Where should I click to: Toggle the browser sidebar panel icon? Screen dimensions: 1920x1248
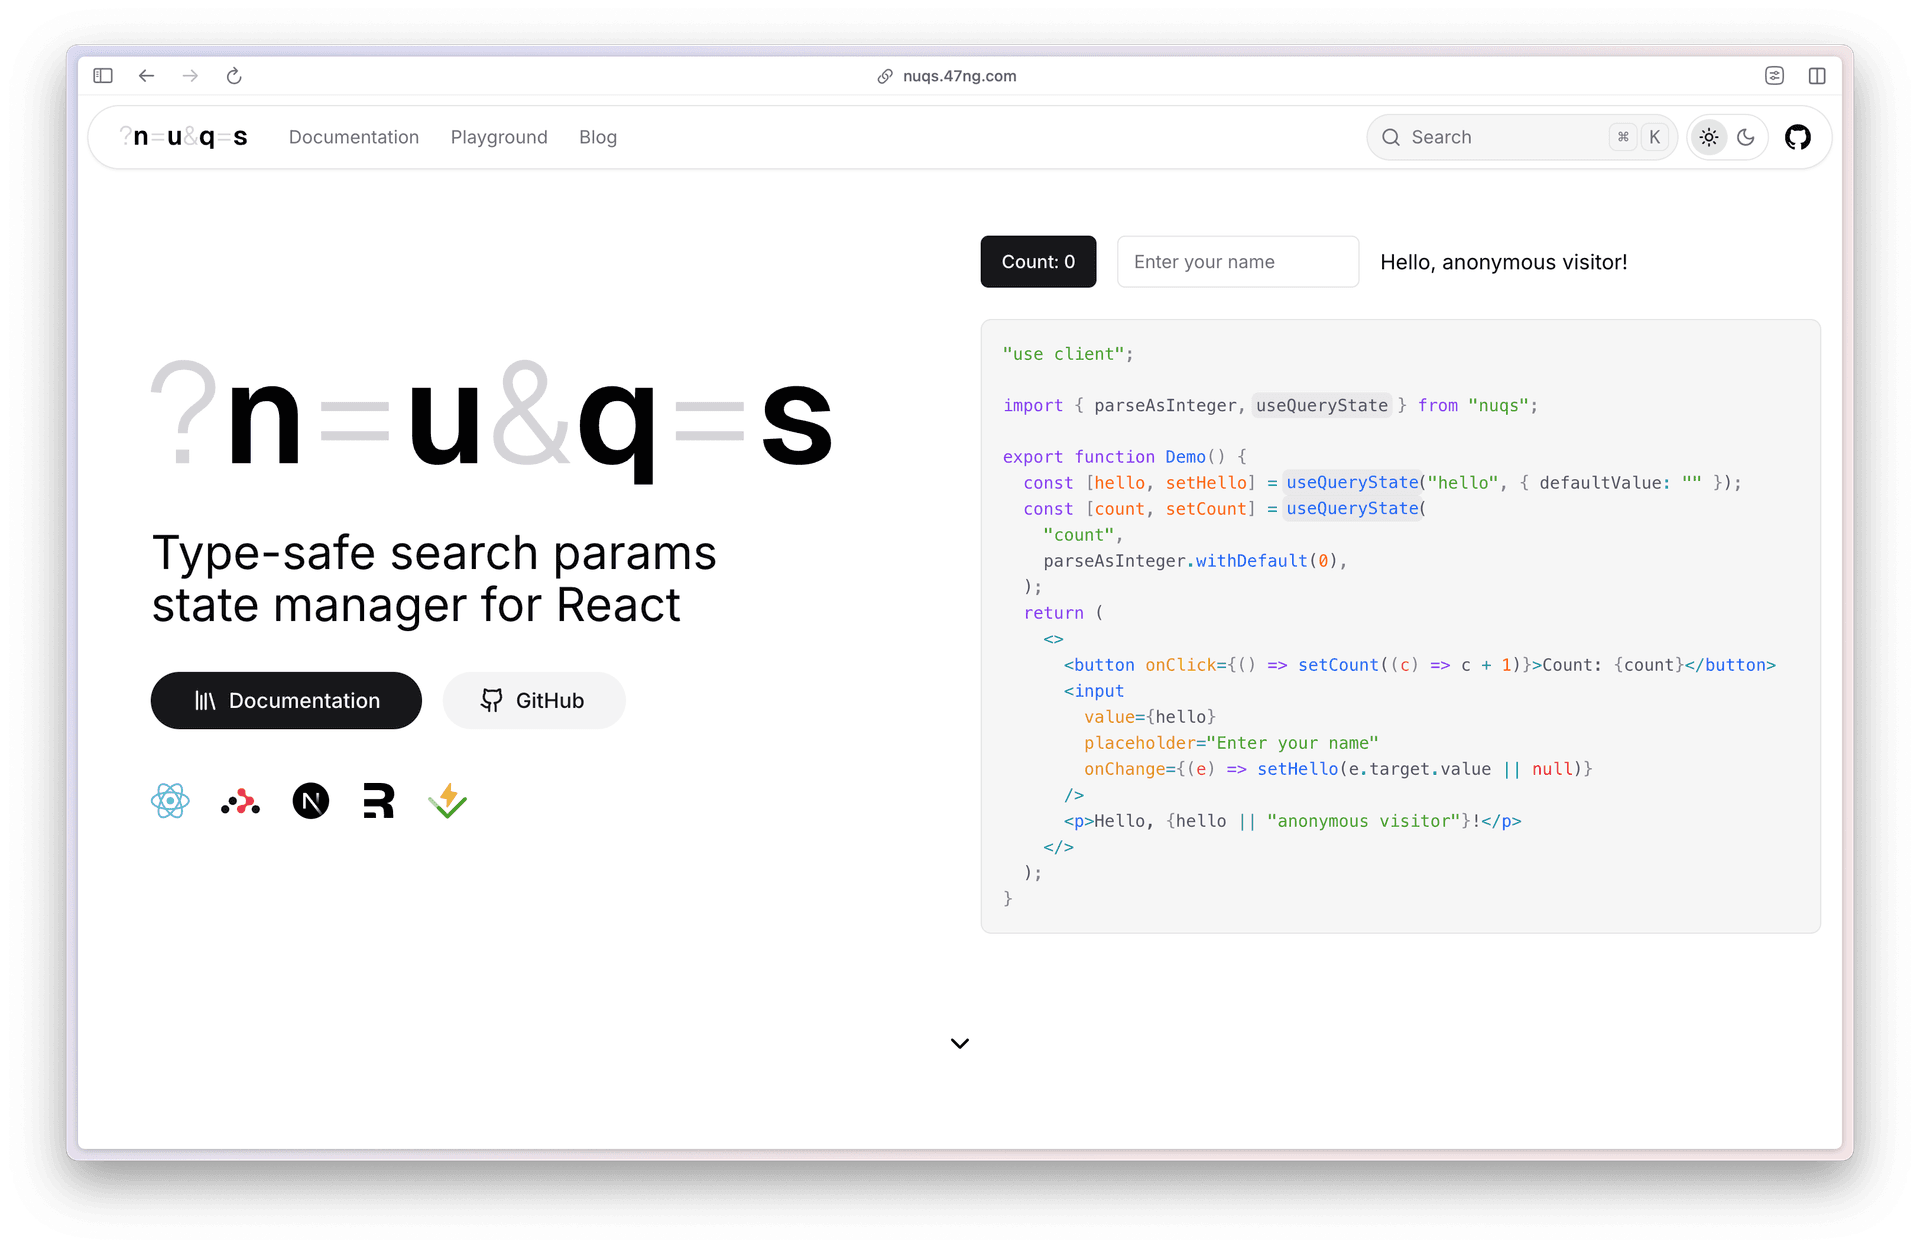[103, 76]
